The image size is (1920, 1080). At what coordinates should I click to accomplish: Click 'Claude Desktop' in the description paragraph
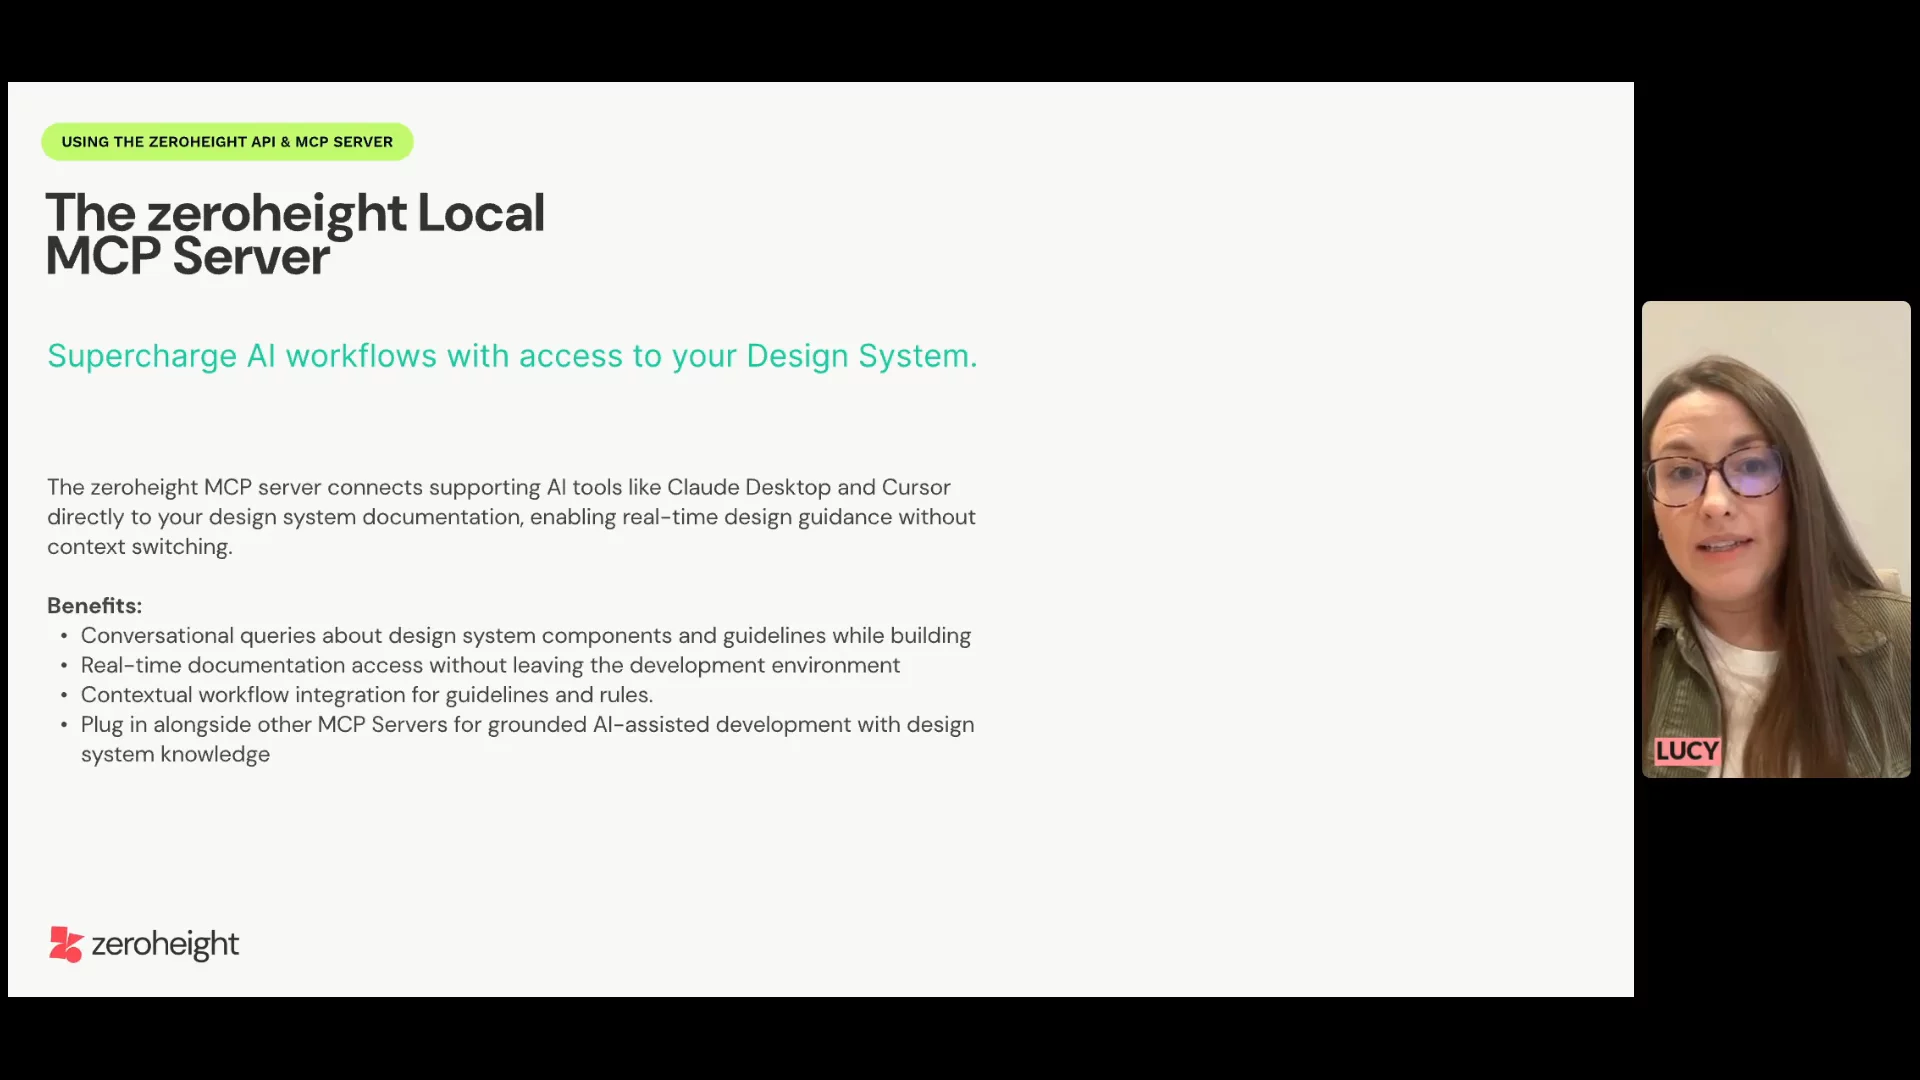748,487
